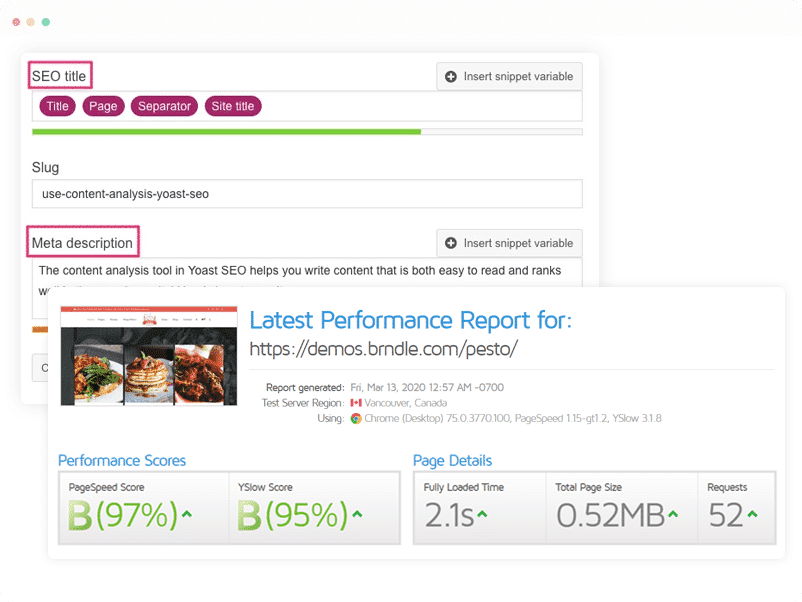Click the Latest Performance Report for heading

pos(410,321)
